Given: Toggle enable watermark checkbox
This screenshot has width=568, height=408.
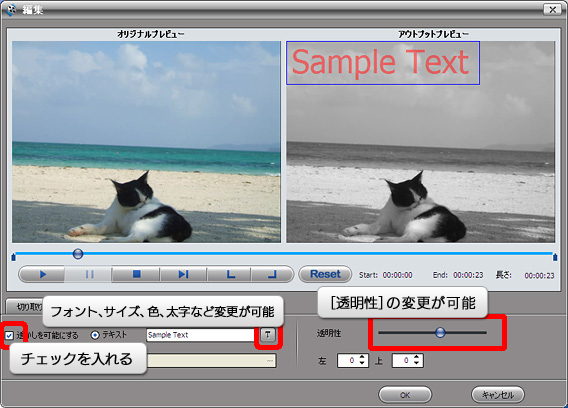Looking at the screenshot, I should pyautogui.click(x=9, y=336).
